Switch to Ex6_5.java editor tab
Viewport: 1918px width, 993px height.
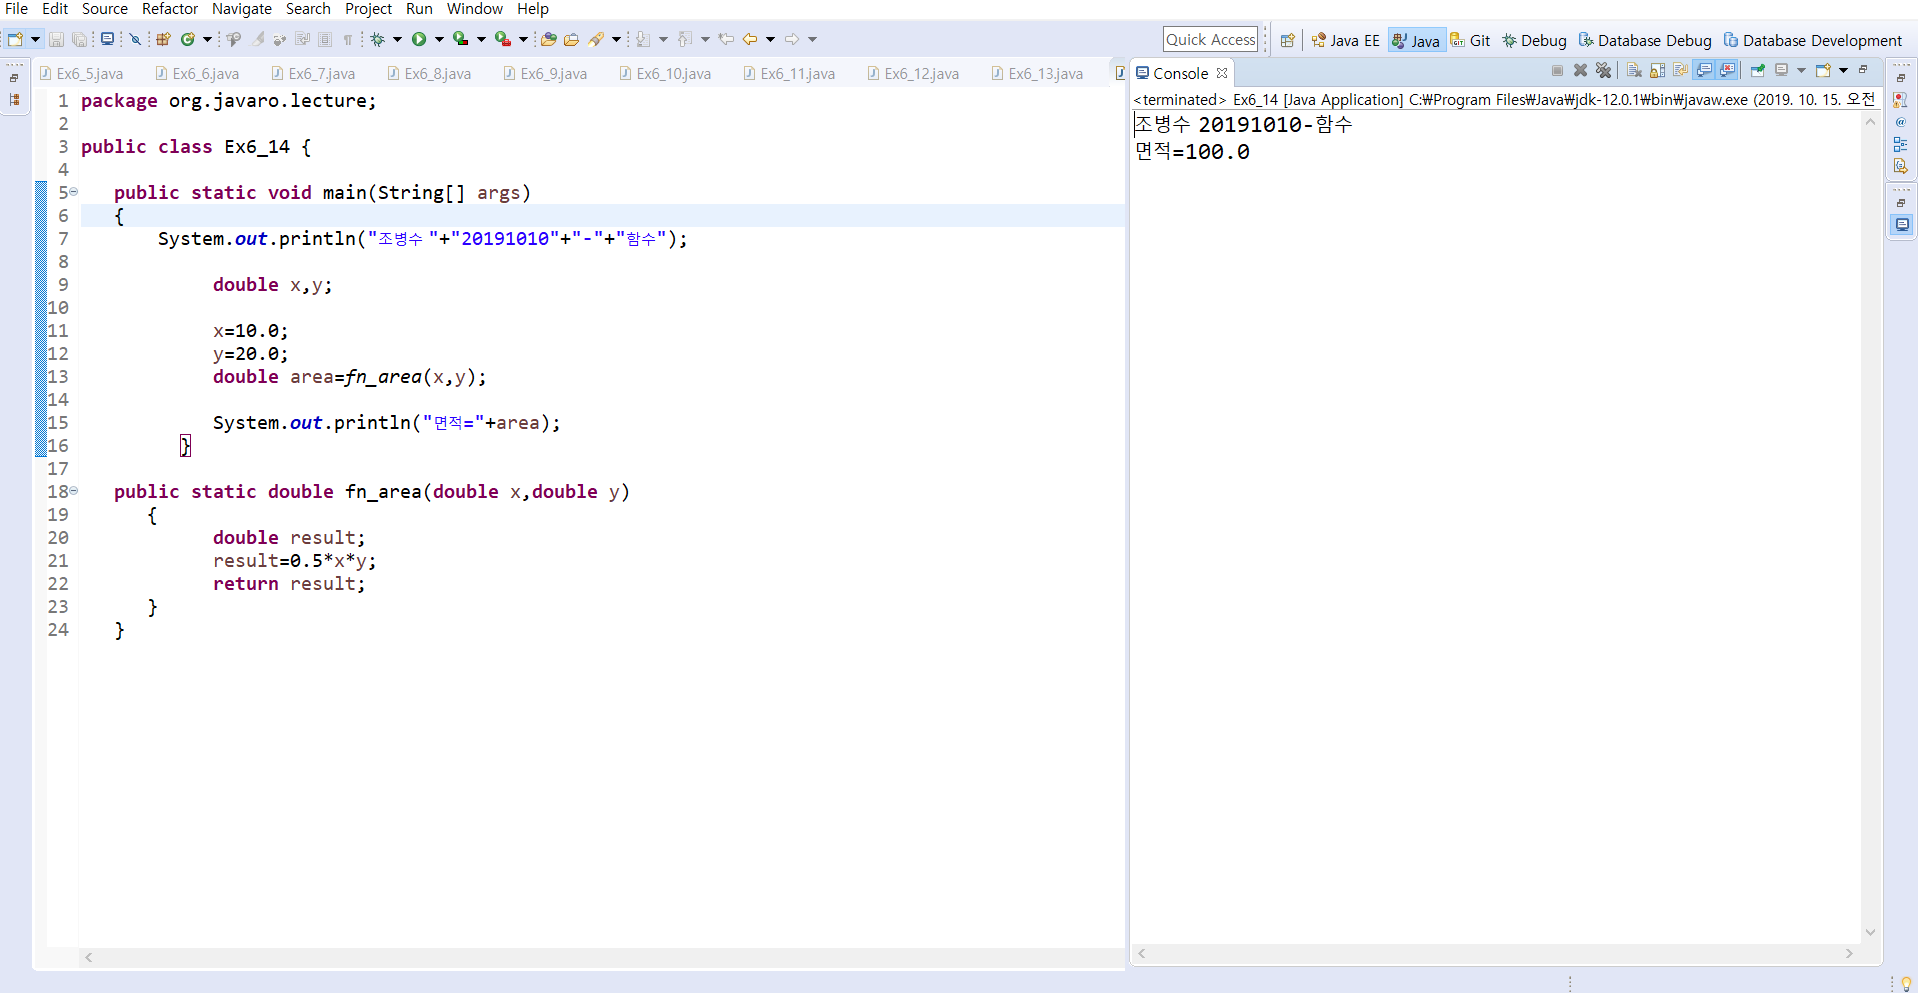click(82, 74)
